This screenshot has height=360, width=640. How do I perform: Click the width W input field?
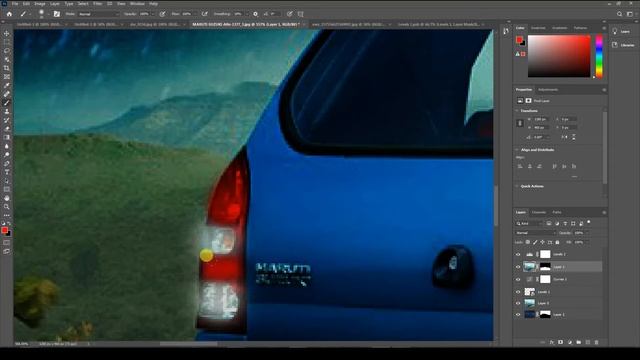542,119
